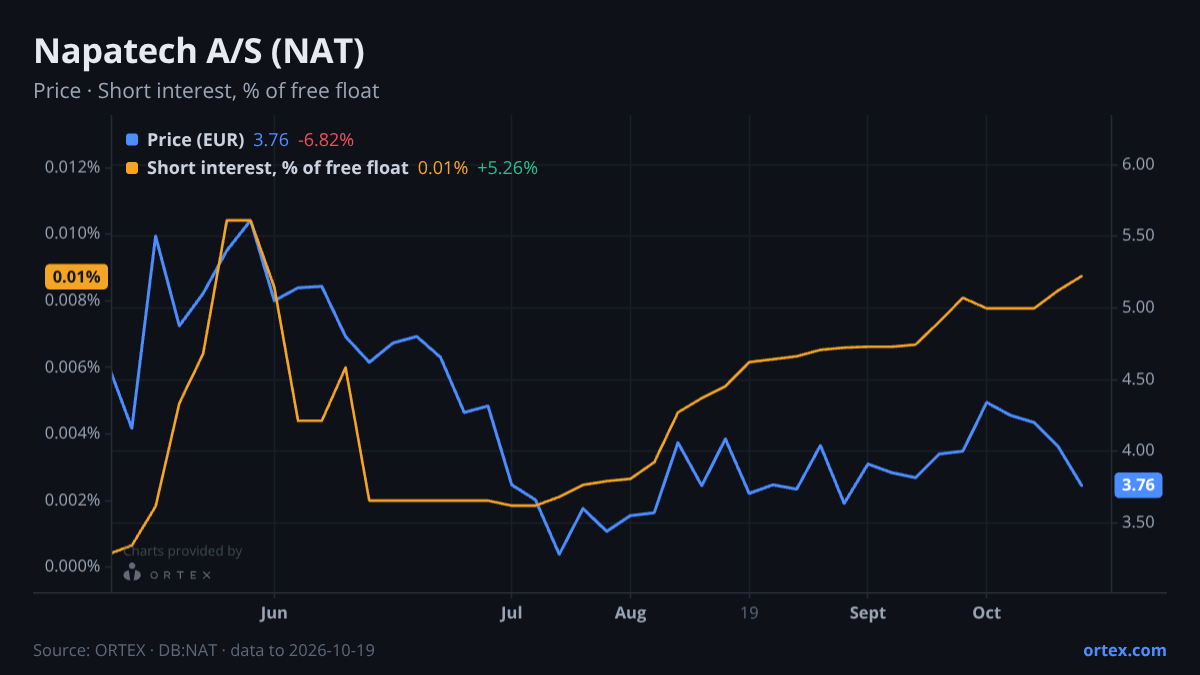Click the blue Price legend color swatch
This screenshot has height=675, width=1200.
coord(132,140)
